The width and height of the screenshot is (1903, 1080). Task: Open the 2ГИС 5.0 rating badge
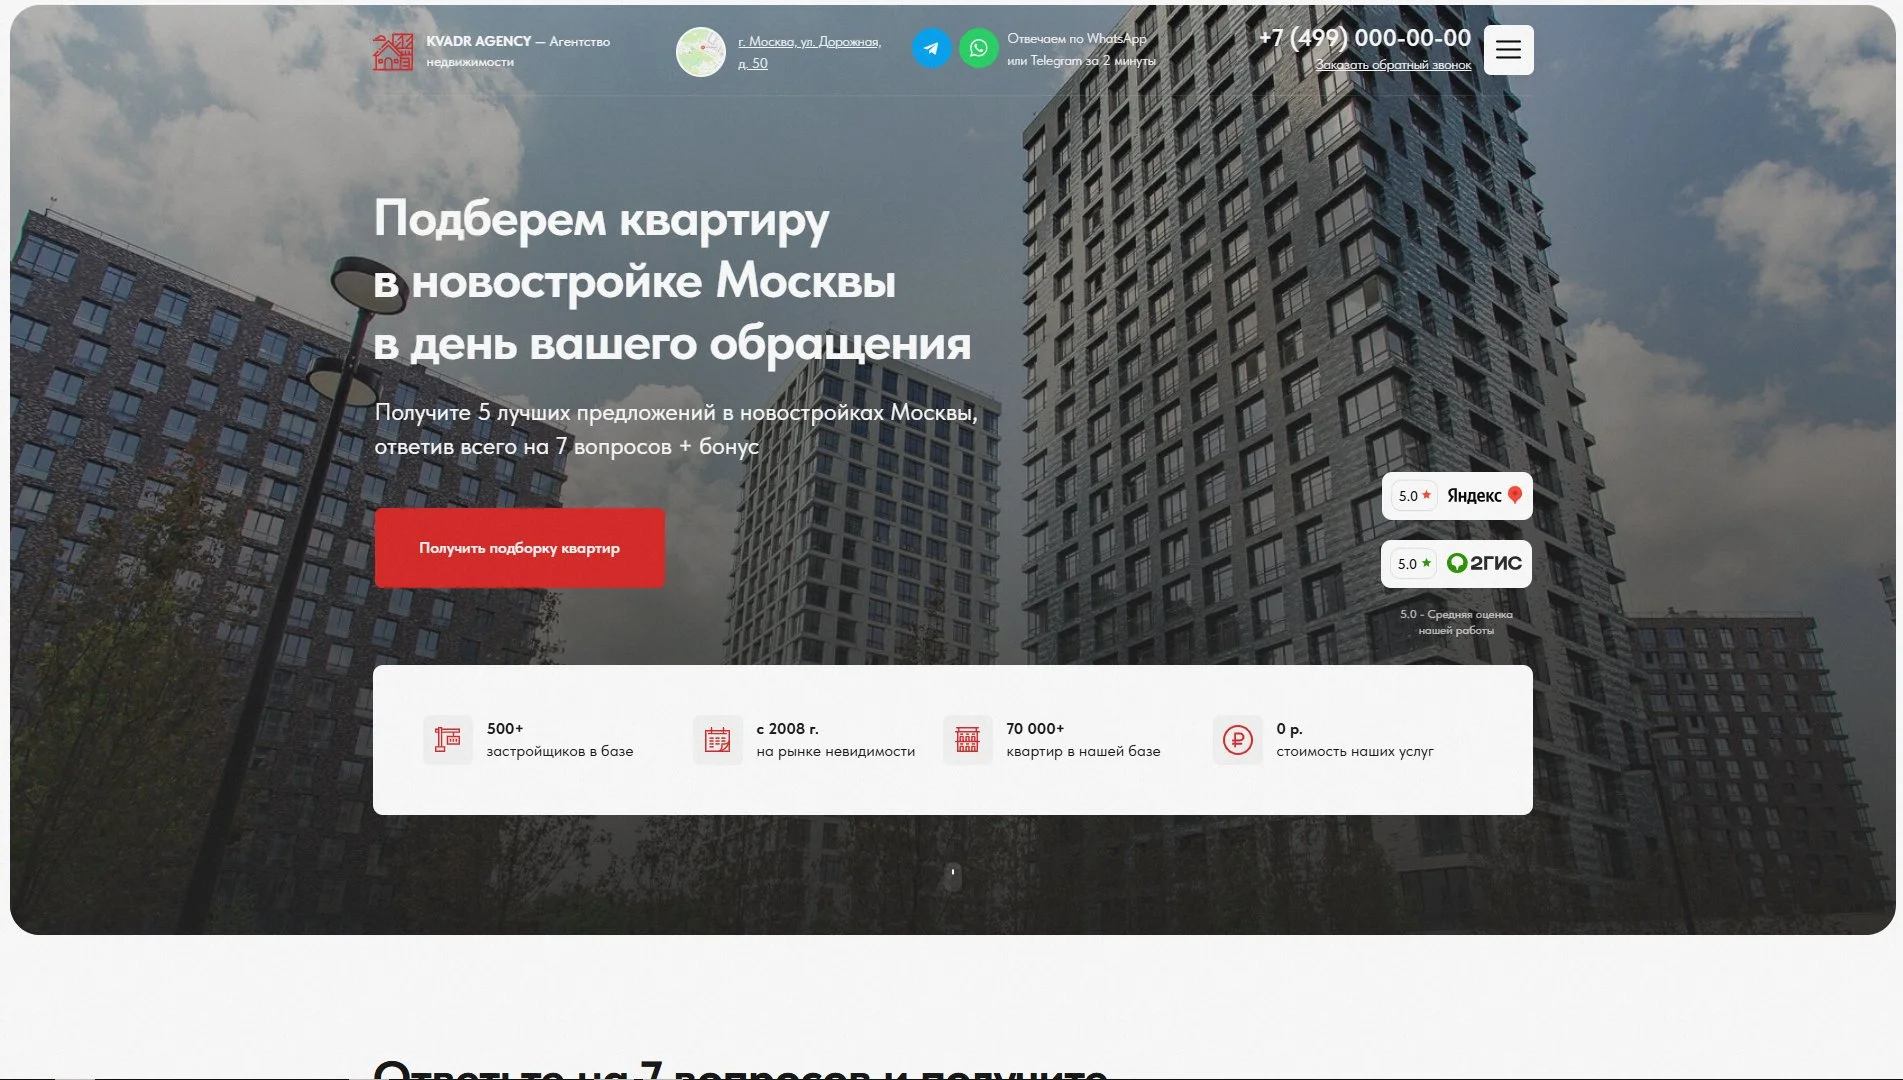point(1457,564)
